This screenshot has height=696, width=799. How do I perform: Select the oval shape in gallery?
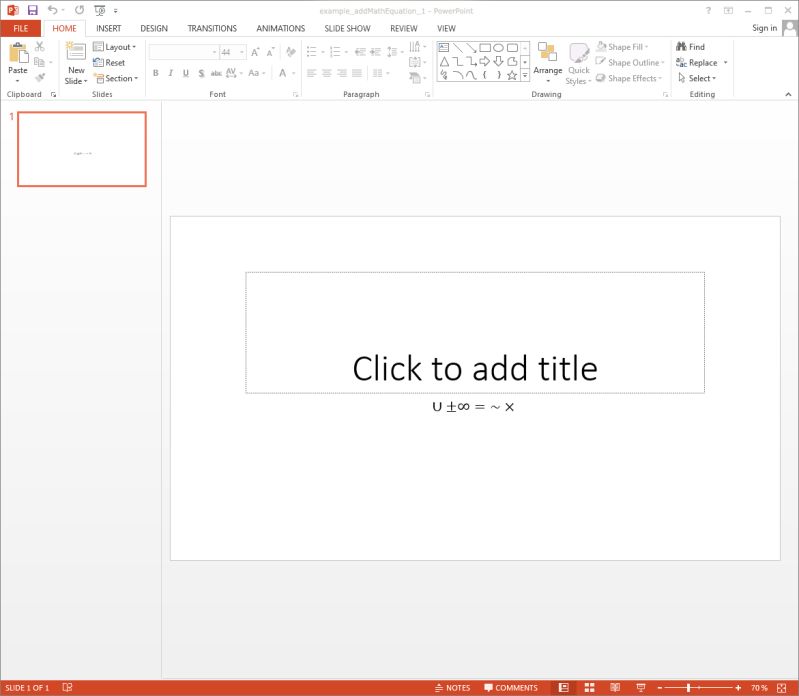pos(498,48)
